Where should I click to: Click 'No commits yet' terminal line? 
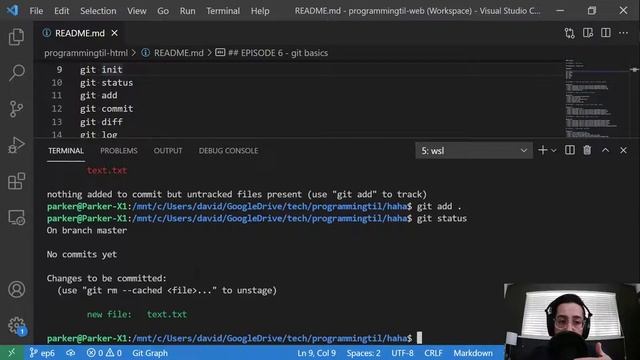click(82, 254)
